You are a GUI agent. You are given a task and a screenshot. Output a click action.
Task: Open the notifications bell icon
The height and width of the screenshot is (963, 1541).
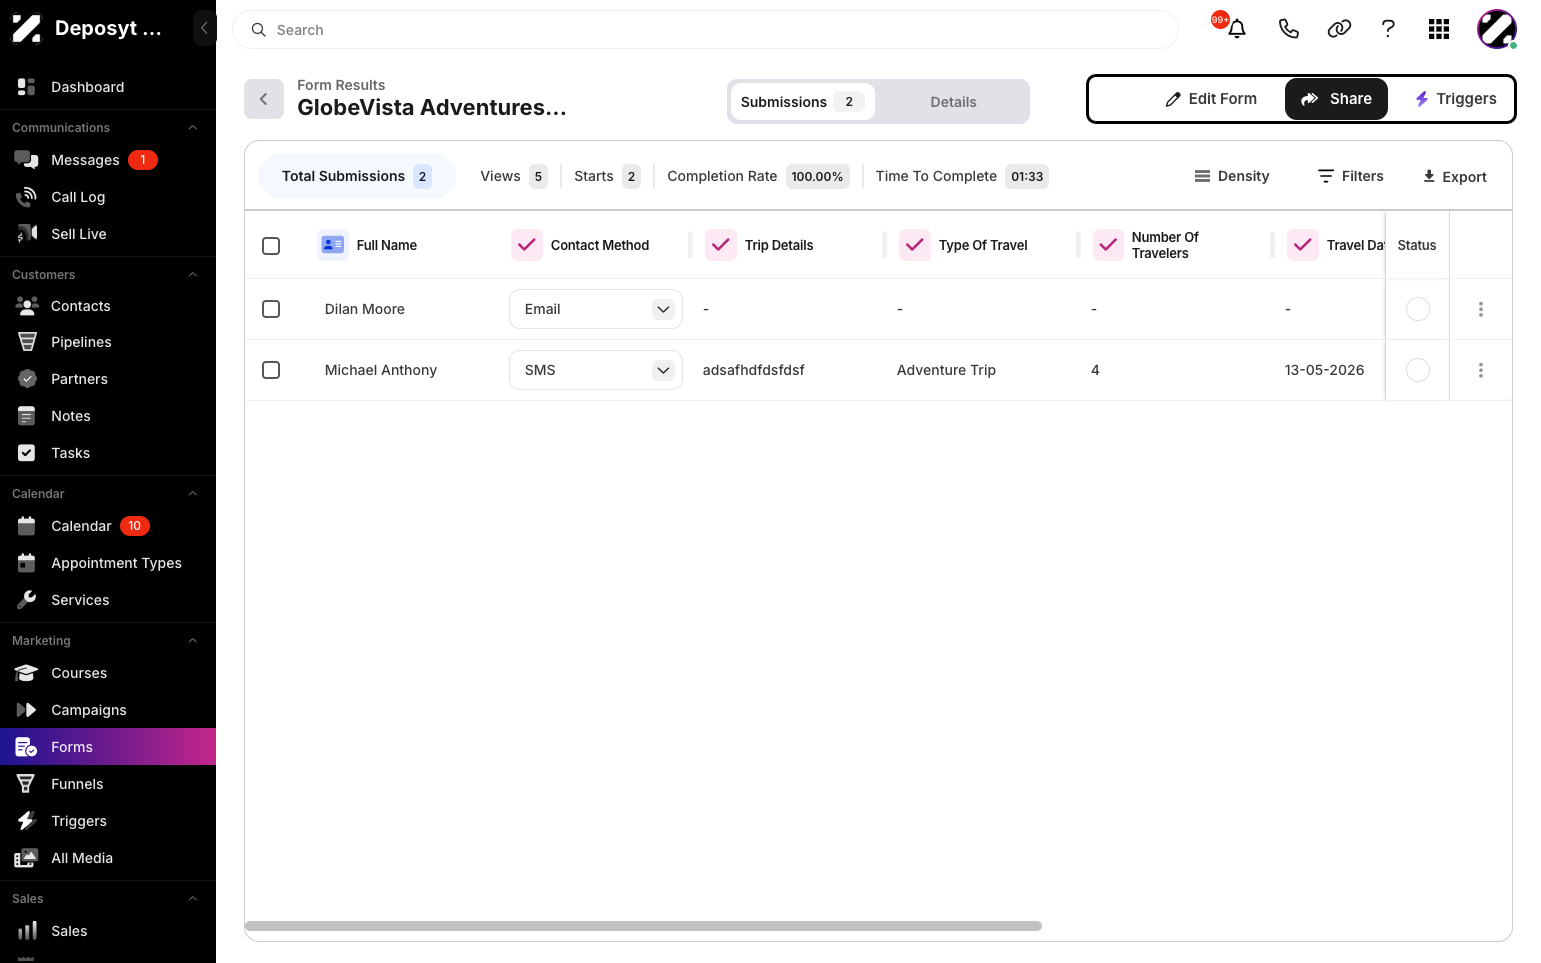point(1237,29)
